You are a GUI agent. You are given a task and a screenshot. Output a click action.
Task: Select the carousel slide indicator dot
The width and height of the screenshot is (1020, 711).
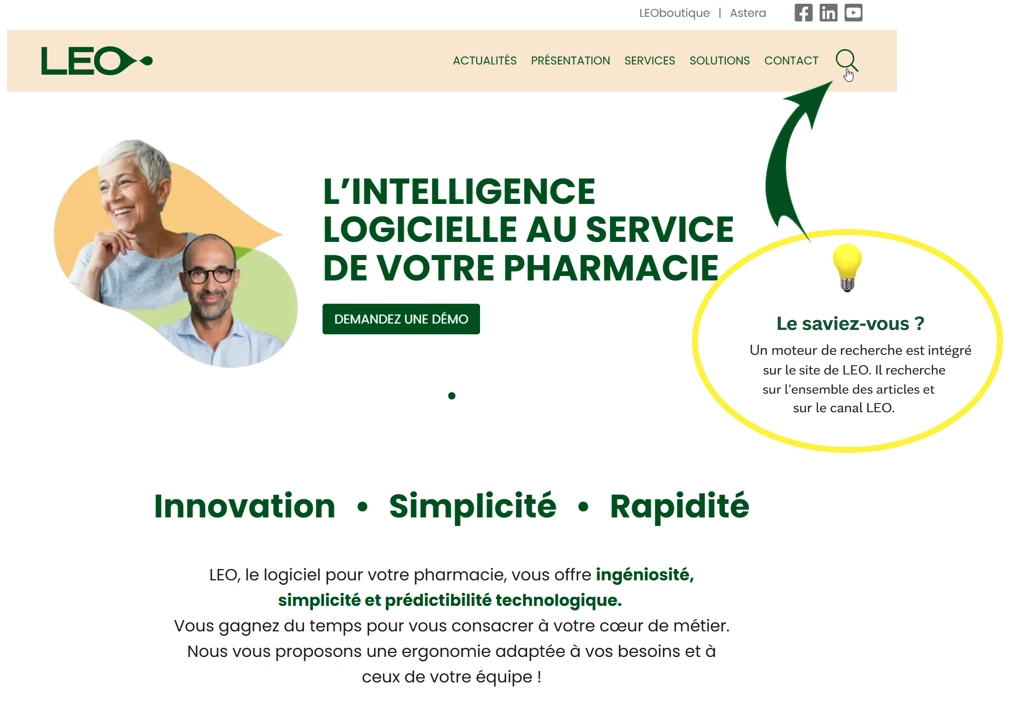click(x=452, y=396)
